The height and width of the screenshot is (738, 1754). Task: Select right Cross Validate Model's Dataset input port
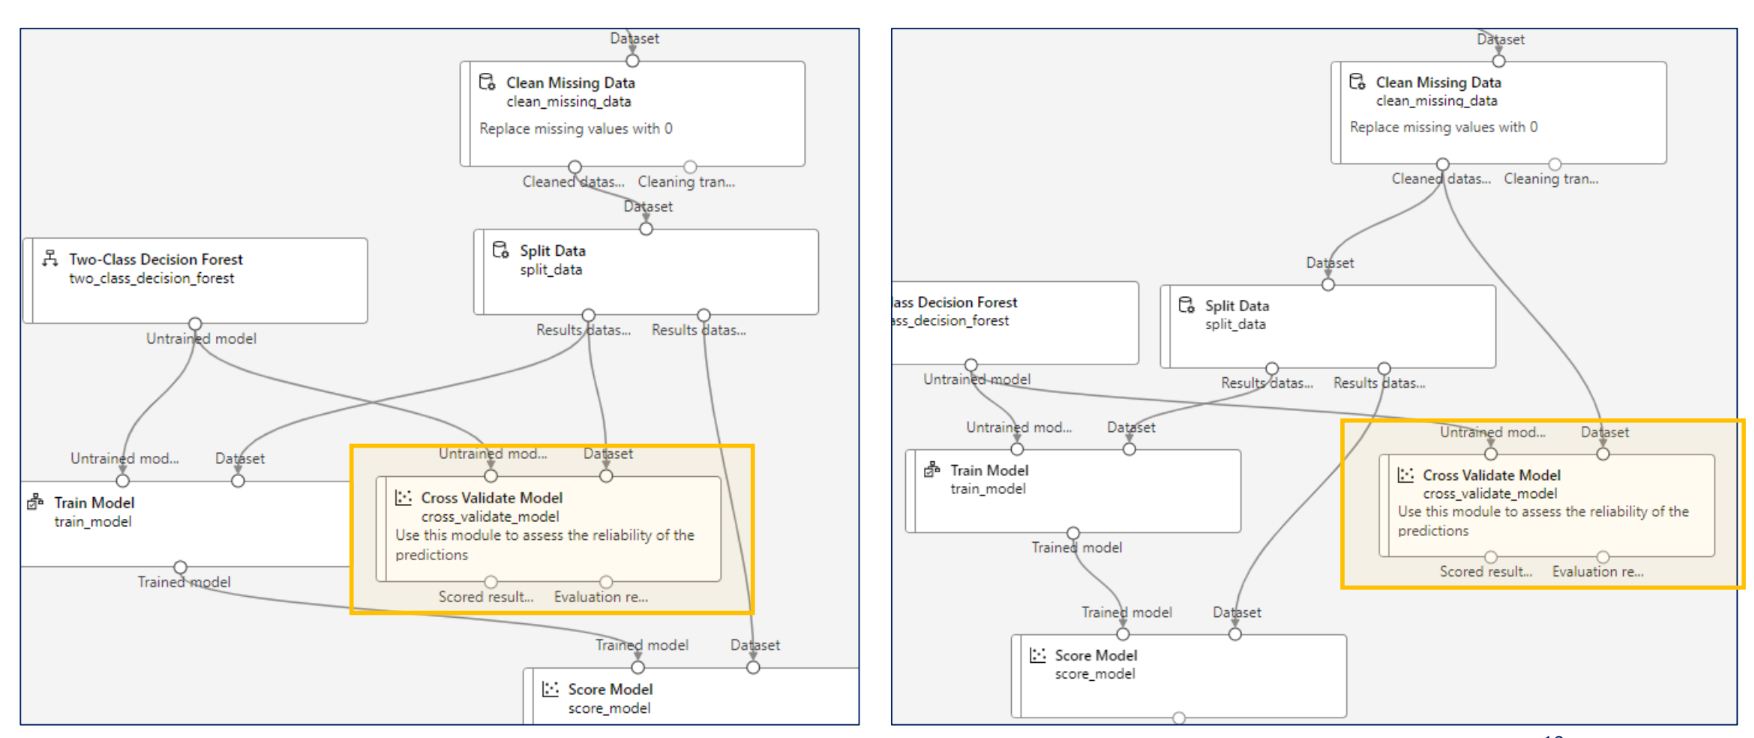coord(1603,454)
